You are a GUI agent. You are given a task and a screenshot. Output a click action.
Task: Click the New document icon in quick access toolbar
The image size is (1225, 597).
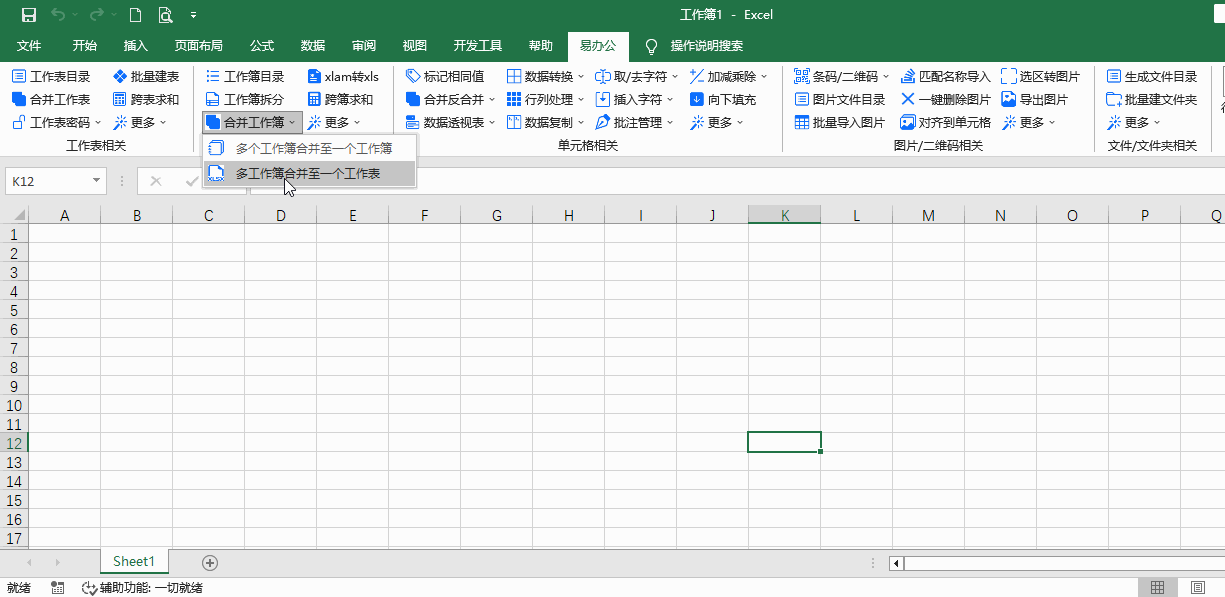tap(135, 15)
